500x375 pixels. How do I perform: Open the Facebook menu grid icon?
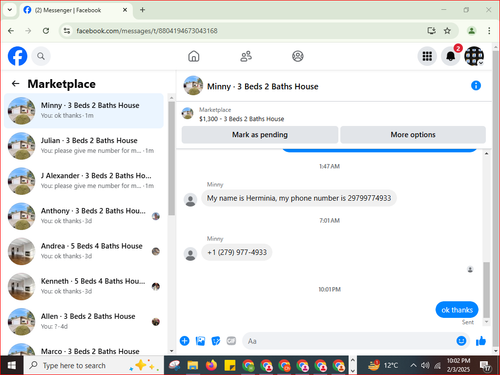click(x=427, y=56)
